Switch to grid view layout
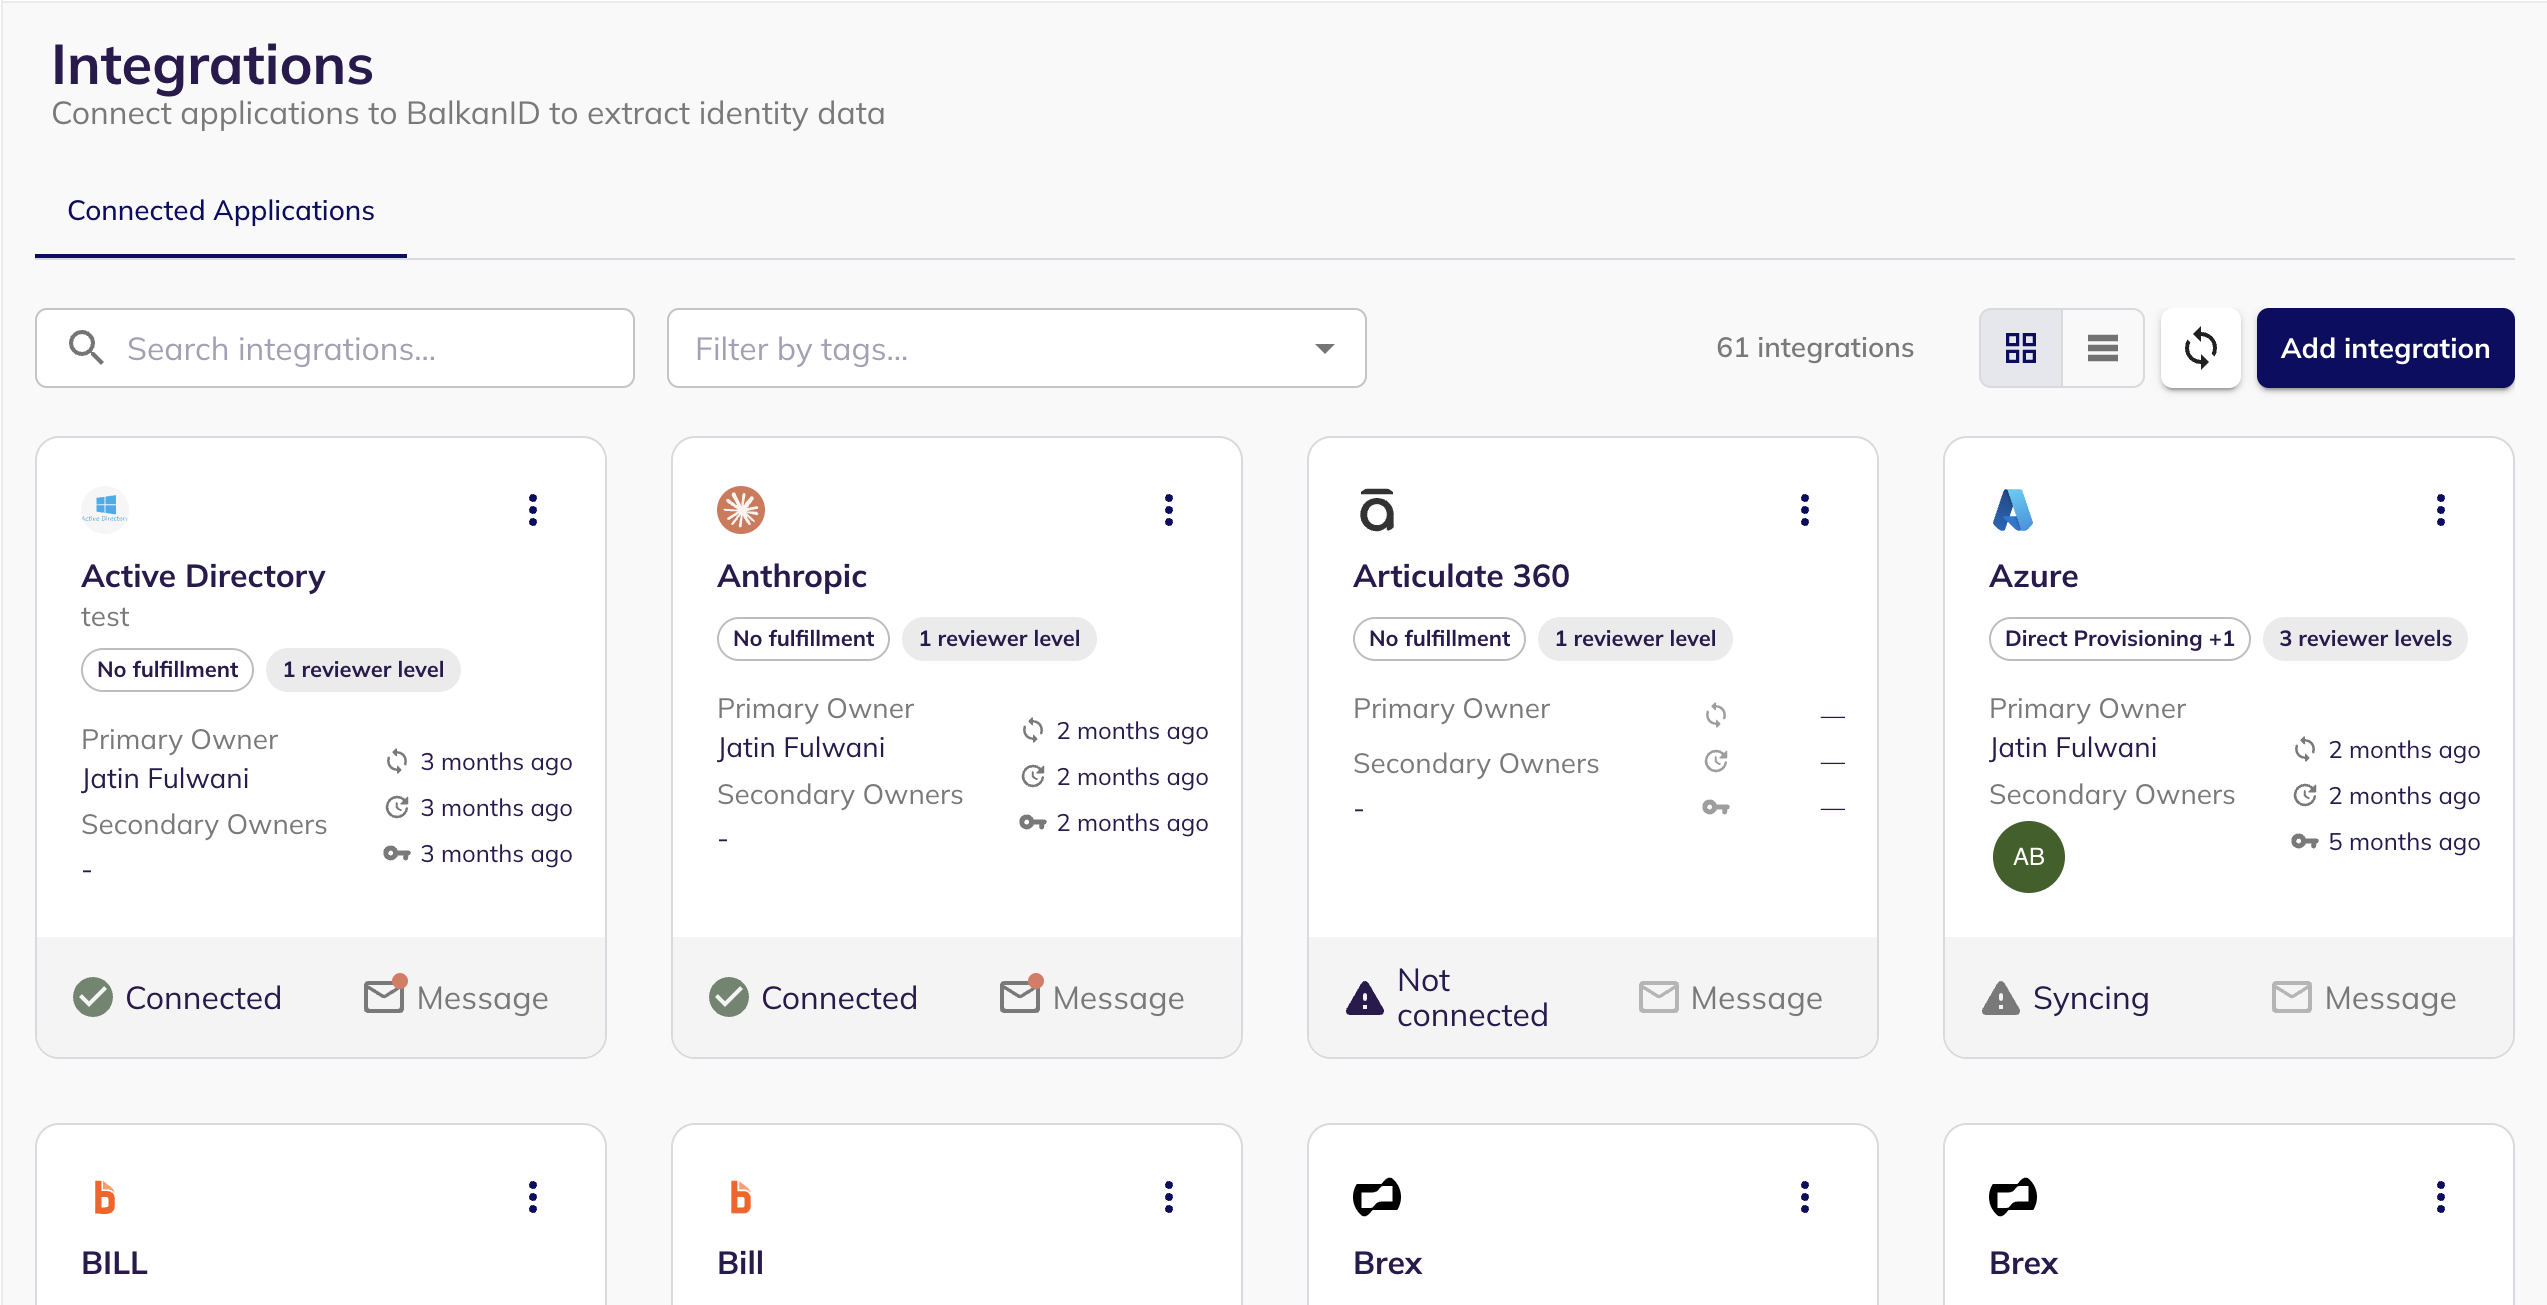The width and height of the screenshot is (2547, 1305). [2020, 348]
